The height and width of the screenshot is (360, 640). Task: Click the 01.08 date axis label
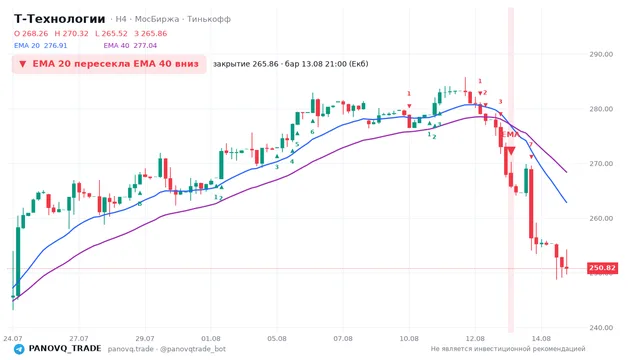(211, 338)
